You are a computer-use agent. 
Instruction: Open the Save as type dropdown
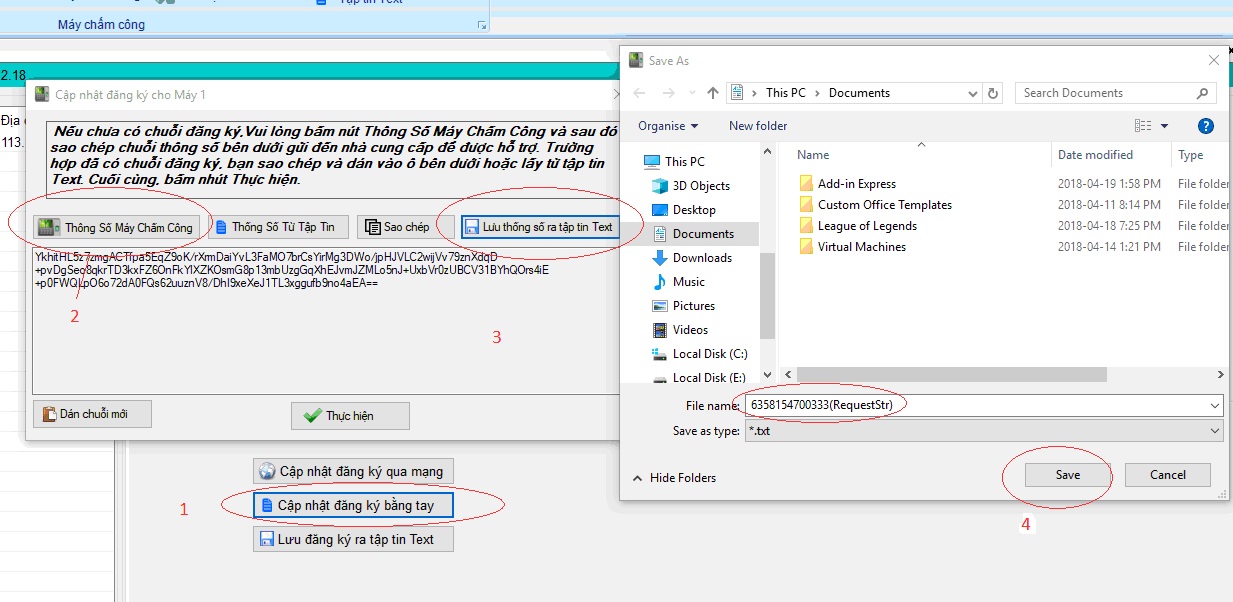coord(1215,431)
